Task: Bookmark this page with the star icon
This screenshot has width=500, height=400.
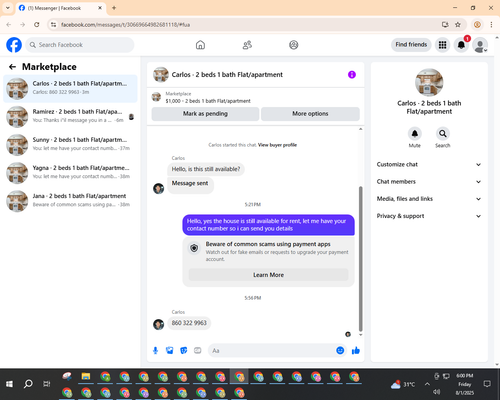Action: click(458, 25)
